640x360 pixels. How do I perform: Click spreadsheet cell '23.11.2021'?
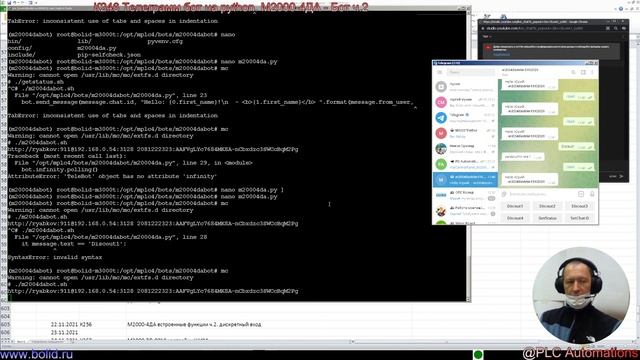pos(64,333)
